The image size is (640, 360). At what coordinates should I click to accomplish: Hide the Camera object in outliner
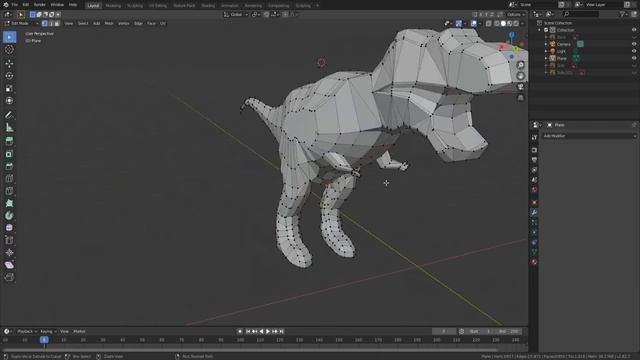coord(634,44)
